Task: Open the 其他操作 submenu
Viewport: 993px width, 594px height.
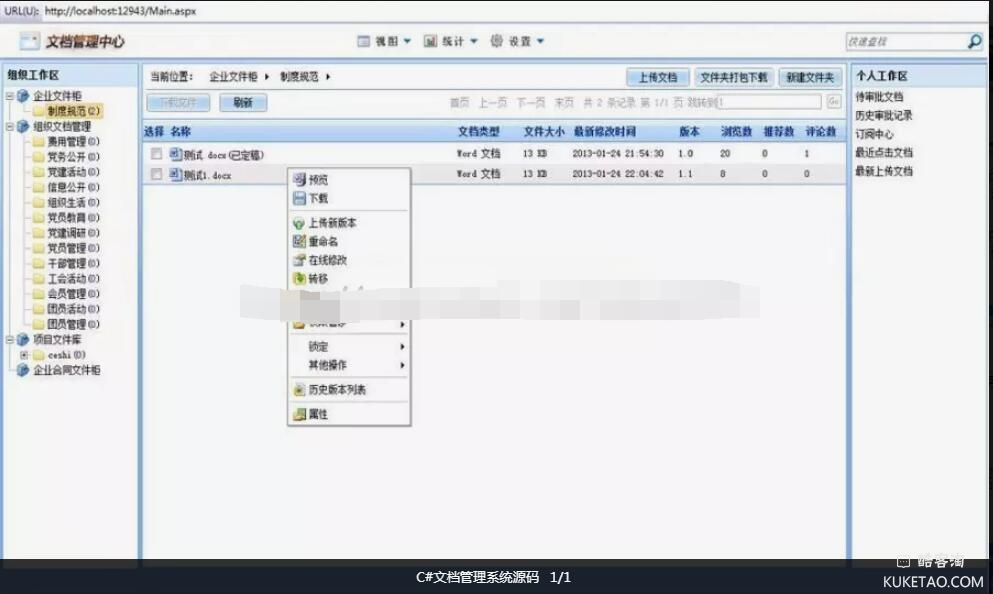Action: tap(349, 365)
